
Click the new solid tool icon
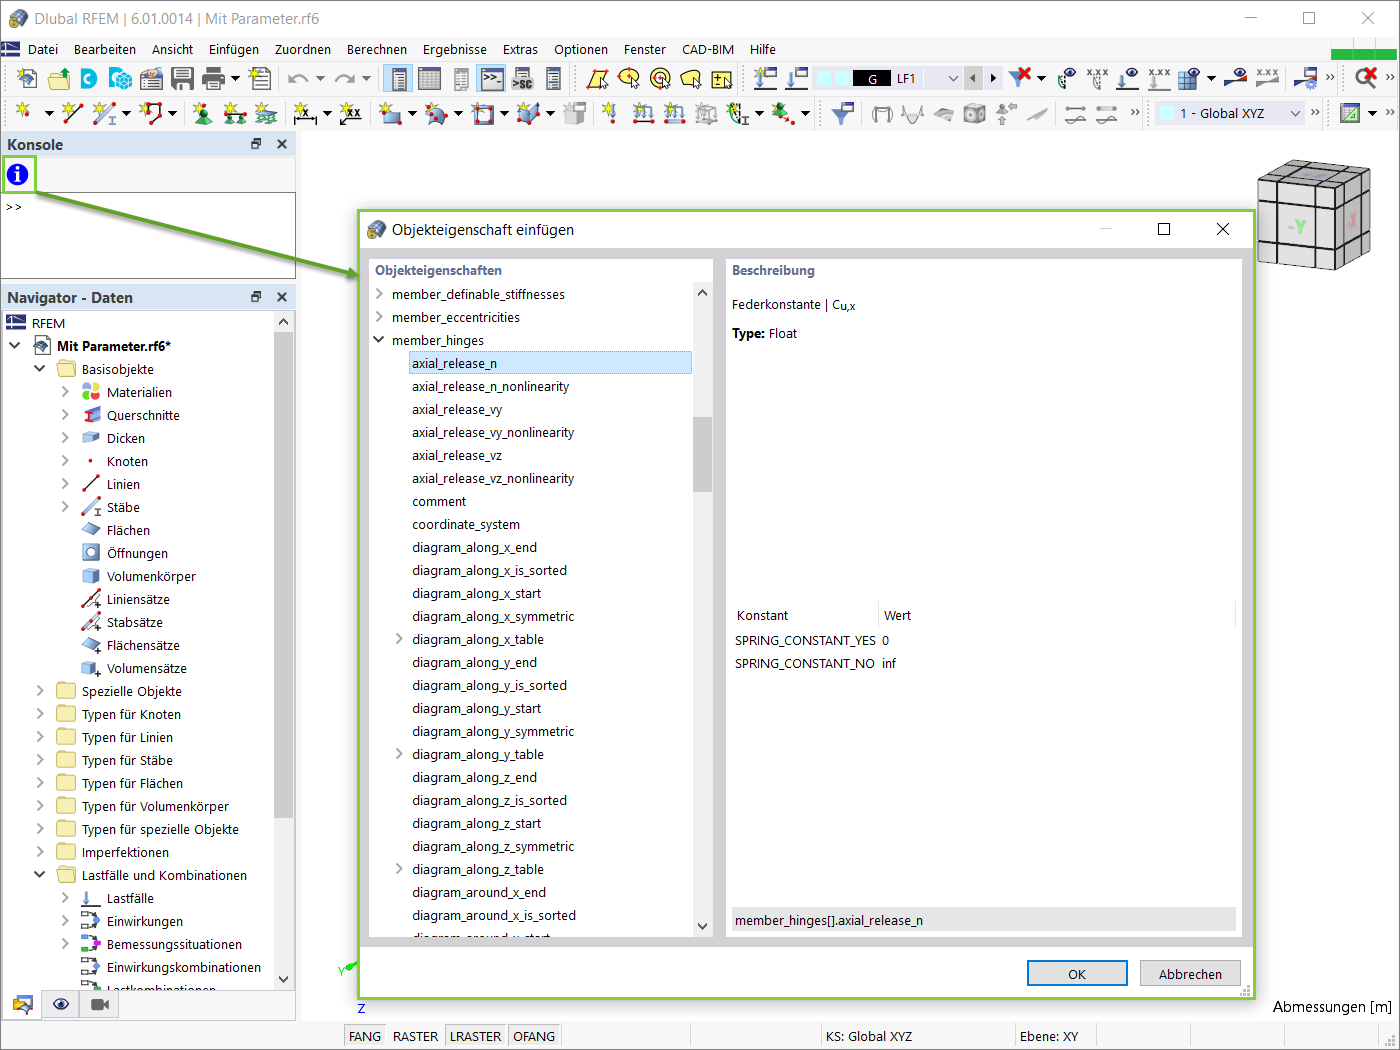[x=528, y=113]
